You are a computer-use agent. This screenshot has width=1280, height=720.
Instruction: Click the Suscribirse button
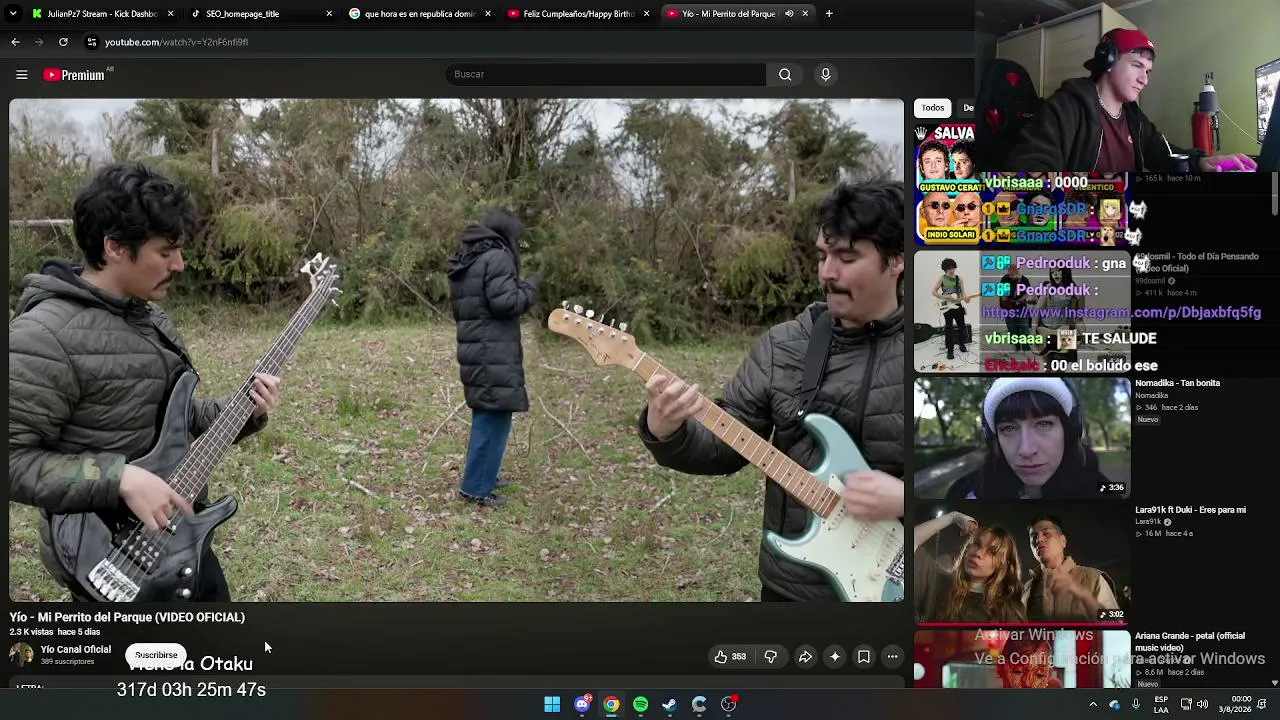(156, 656)
